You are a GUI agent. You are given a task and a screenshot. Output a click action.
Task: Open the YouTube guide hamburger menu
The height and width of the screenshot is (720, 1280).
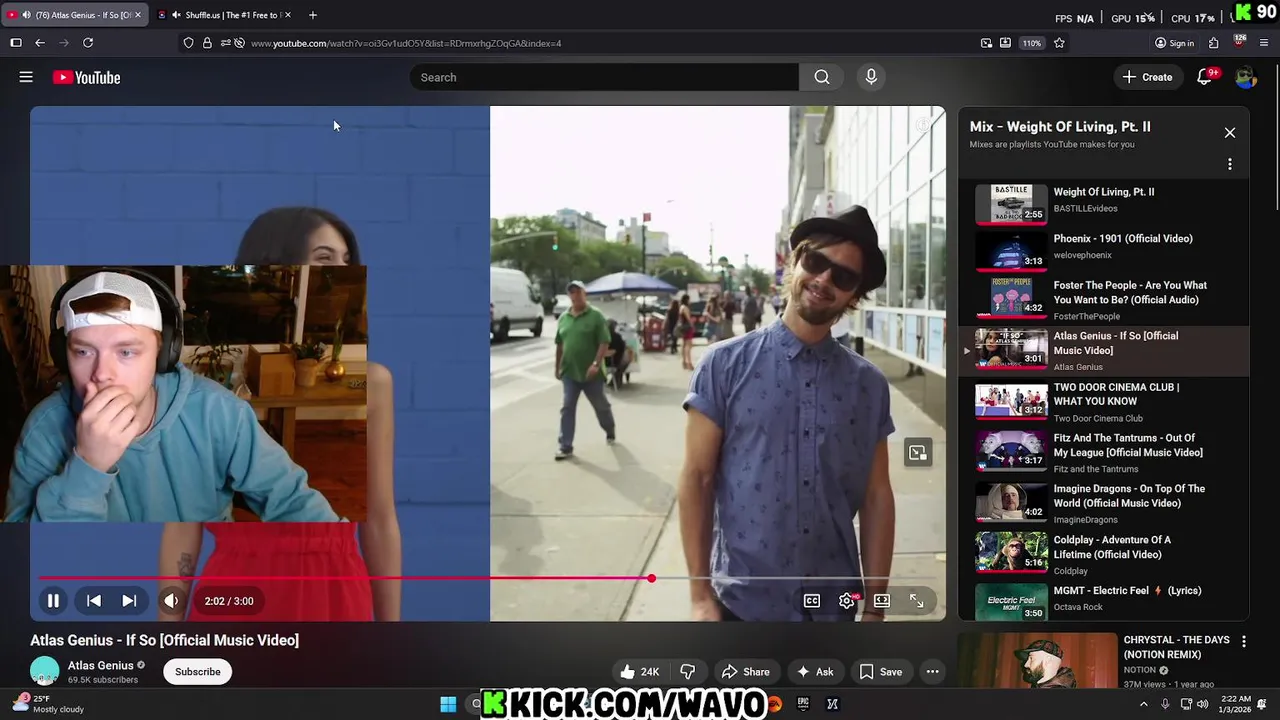click(x=26, y=77)
